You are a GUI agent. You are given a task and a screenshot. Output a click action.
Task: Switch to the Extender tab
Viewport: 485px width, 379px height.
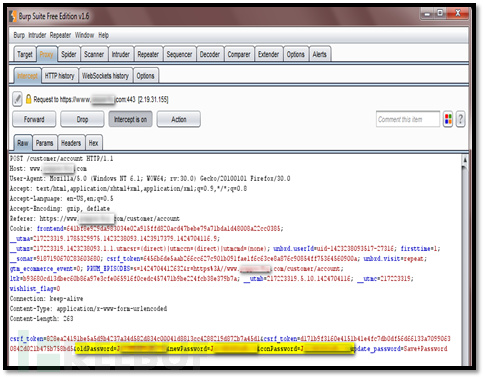tap(268, 54)
